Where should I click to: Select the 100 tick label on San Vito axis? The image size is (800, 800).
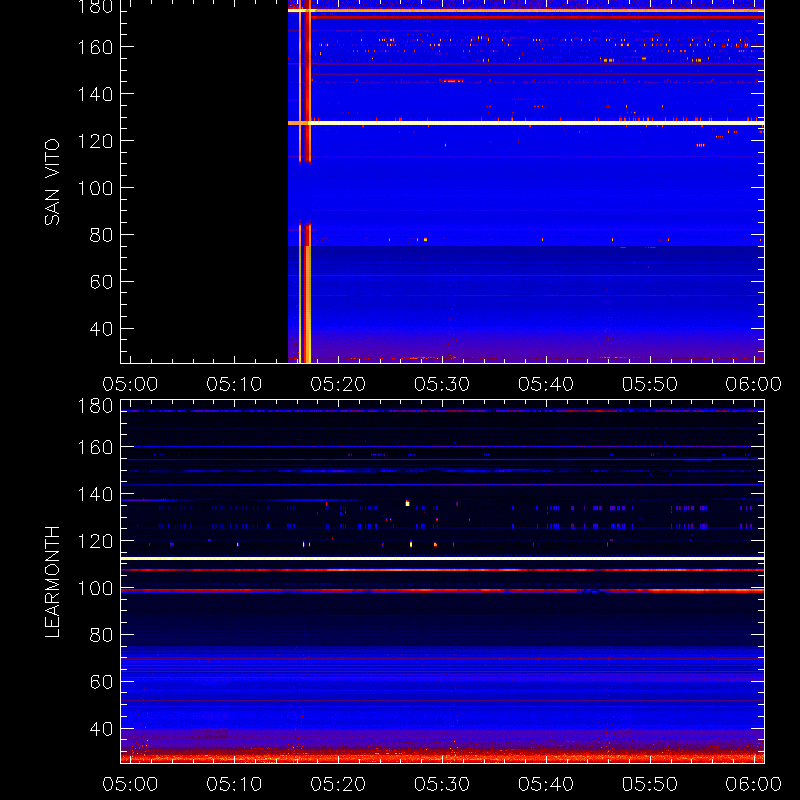95,188
